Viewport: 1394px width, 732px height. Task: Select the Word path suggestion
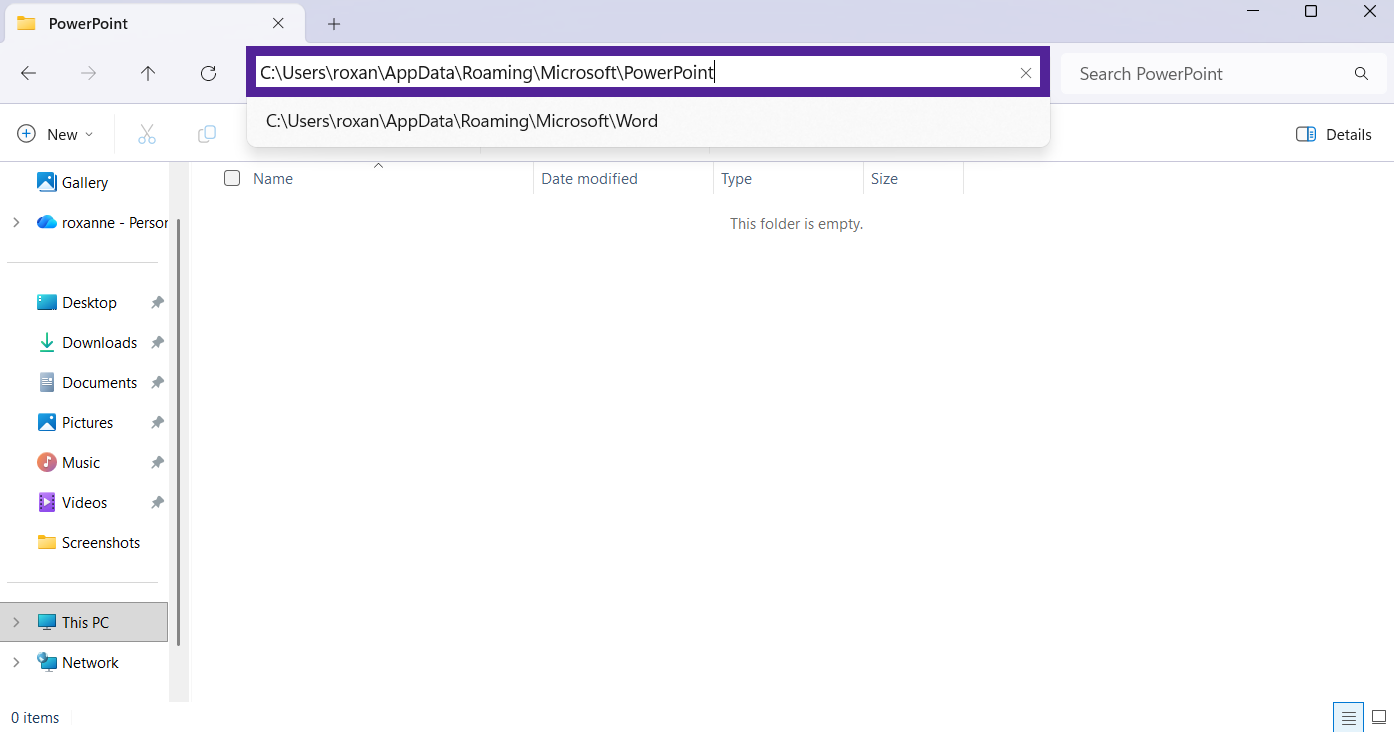(462, 121)
